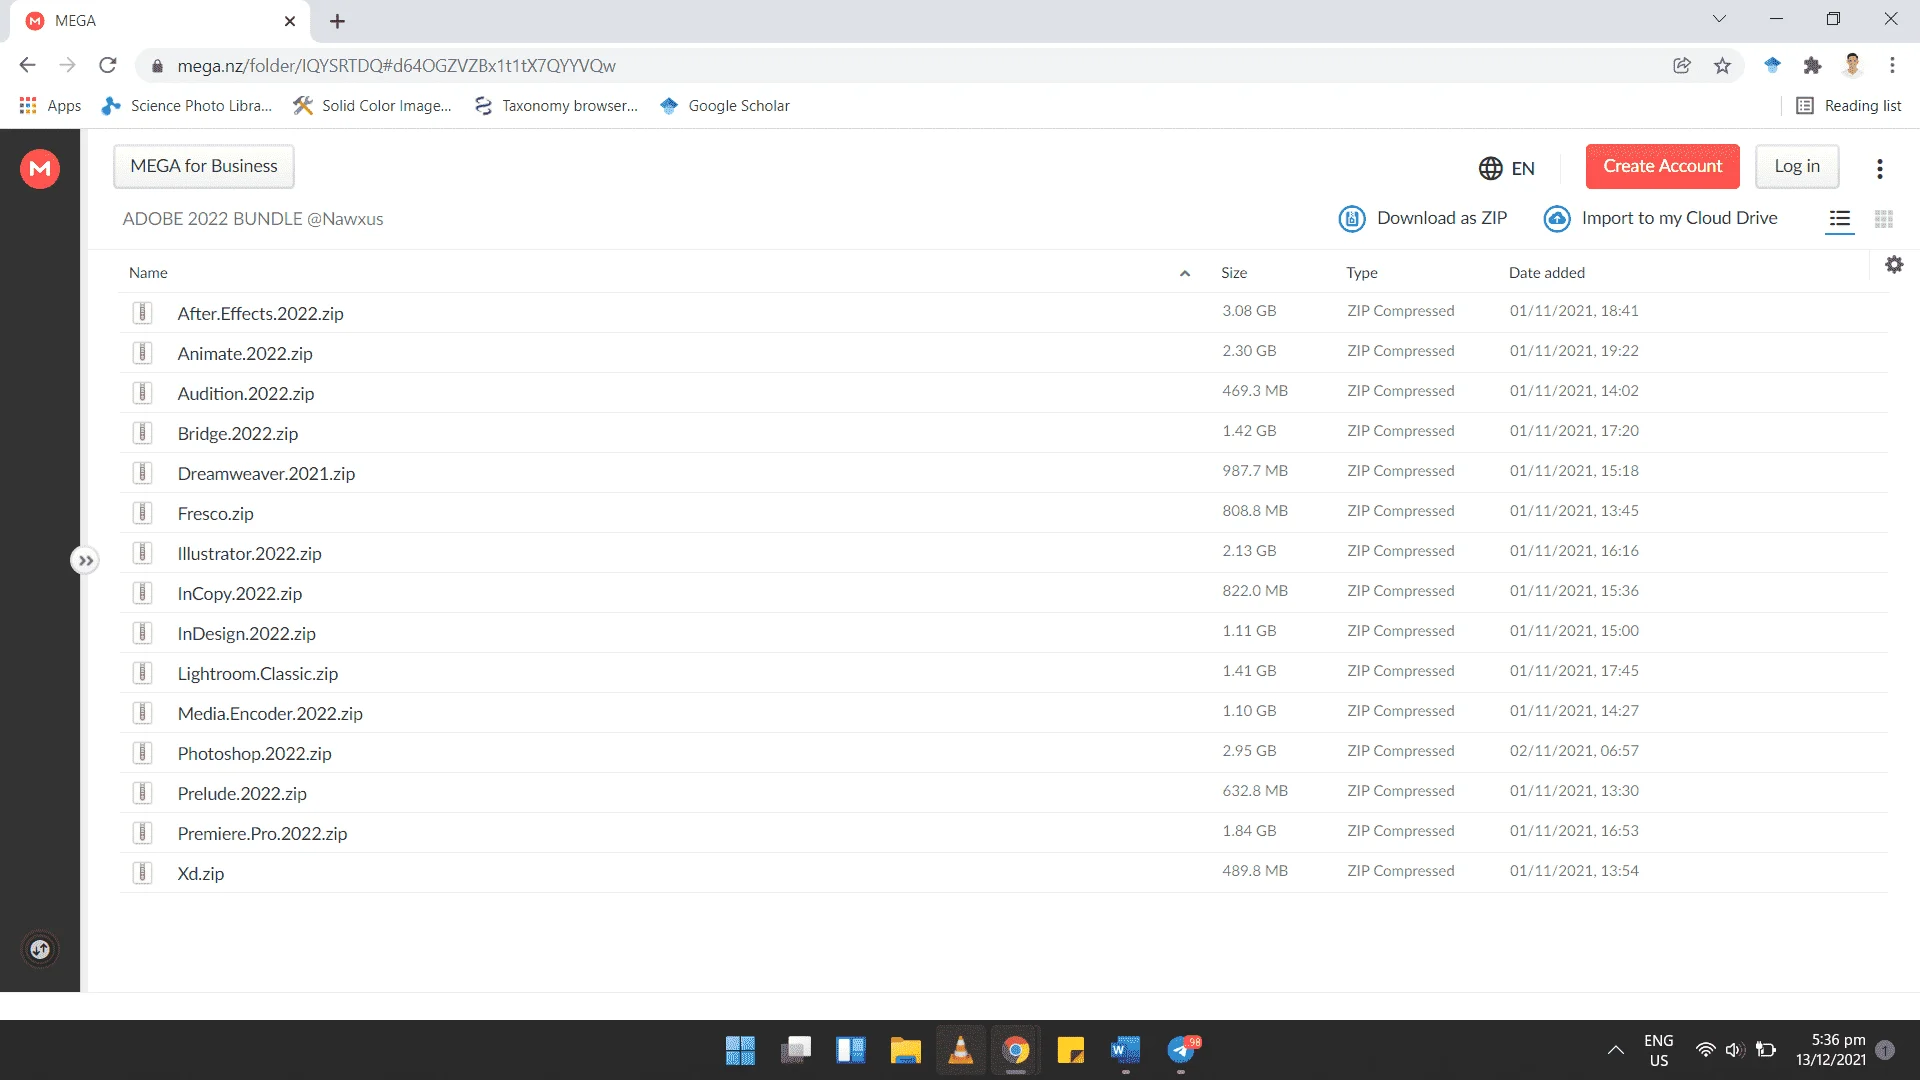Image resolution: width=1920 pixels, height=1080 pixels.
Task: Click the Dreamweaver.2021.zip file icon
Action: pos(143,473)
